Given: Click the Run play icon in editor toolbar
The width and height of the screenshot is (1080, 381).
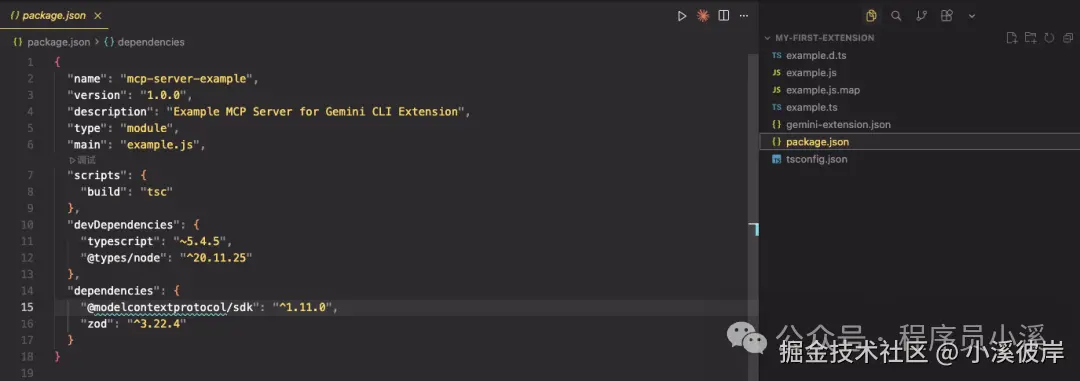Looking at the screenshot, I should [x=682, y=16].
